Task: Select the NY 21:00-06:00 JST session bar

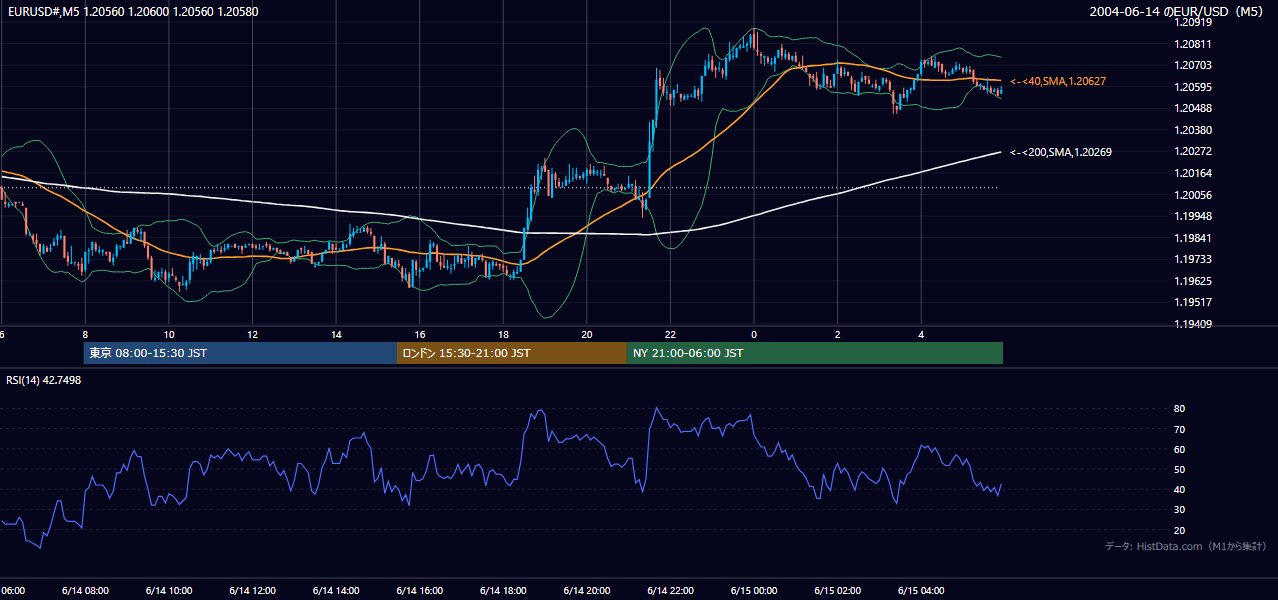Action: (x=815, y=353)
